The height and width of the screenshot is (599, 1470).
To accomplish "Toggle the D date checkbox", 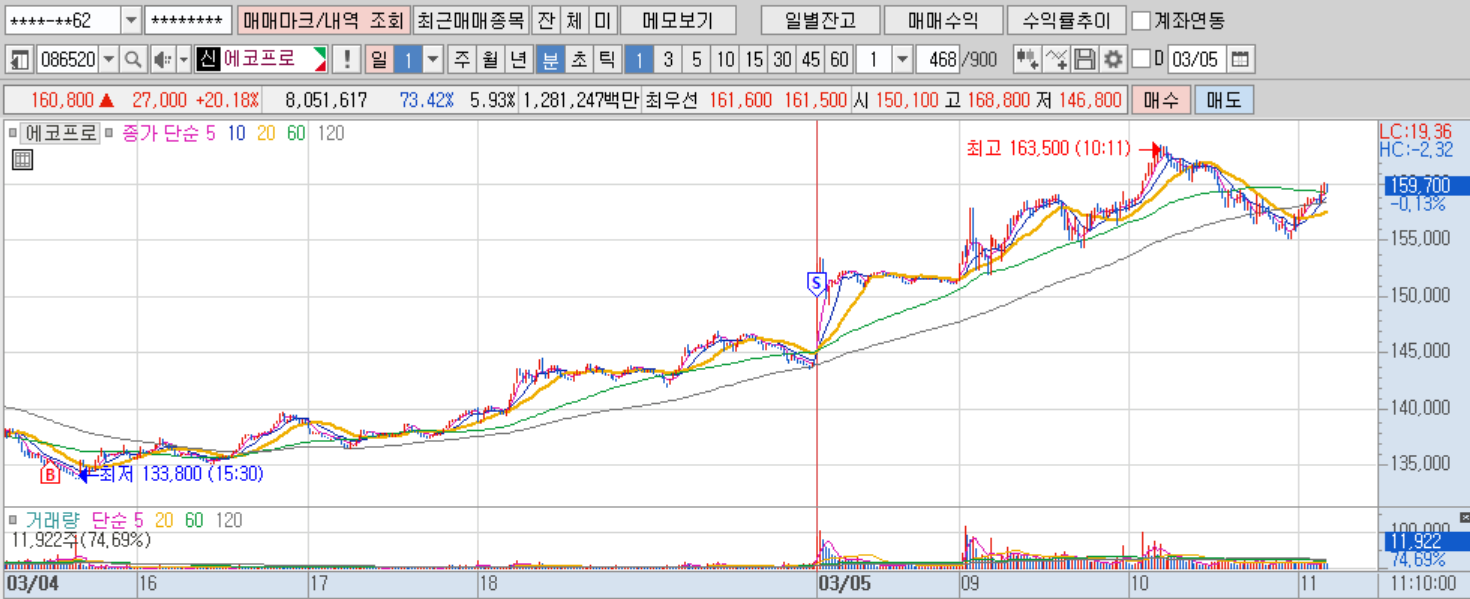I will 1140,60.
